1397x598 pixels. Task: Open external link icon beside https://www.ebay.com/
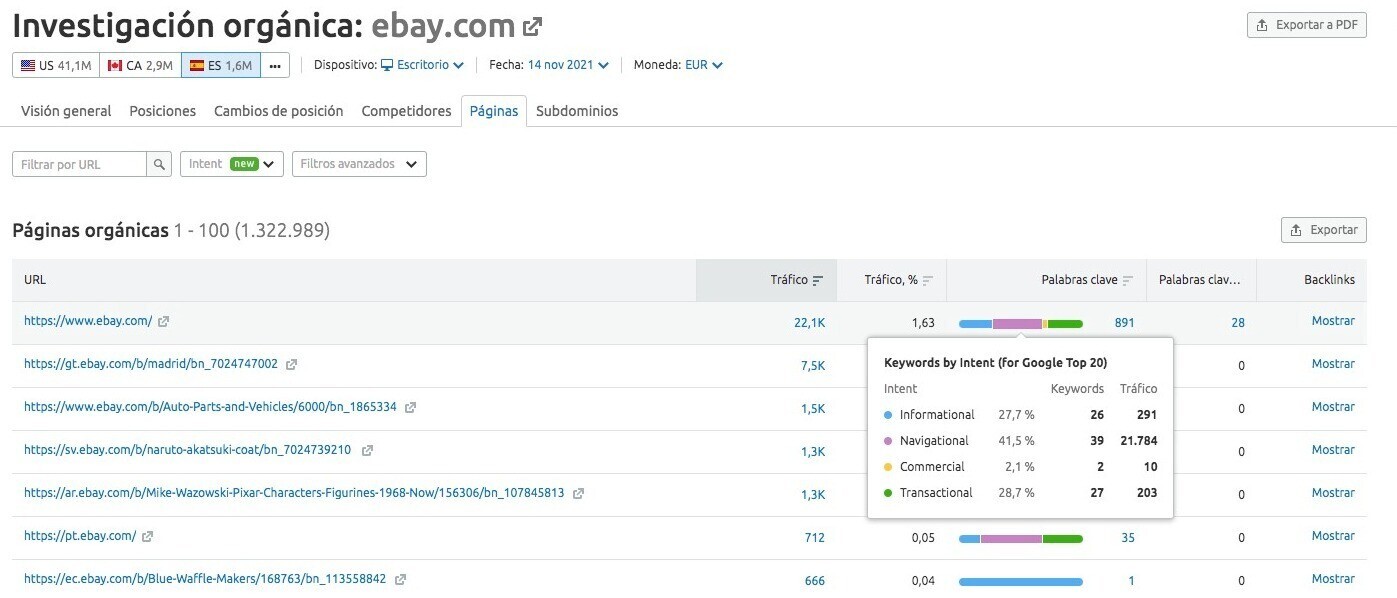pos(164,322)
